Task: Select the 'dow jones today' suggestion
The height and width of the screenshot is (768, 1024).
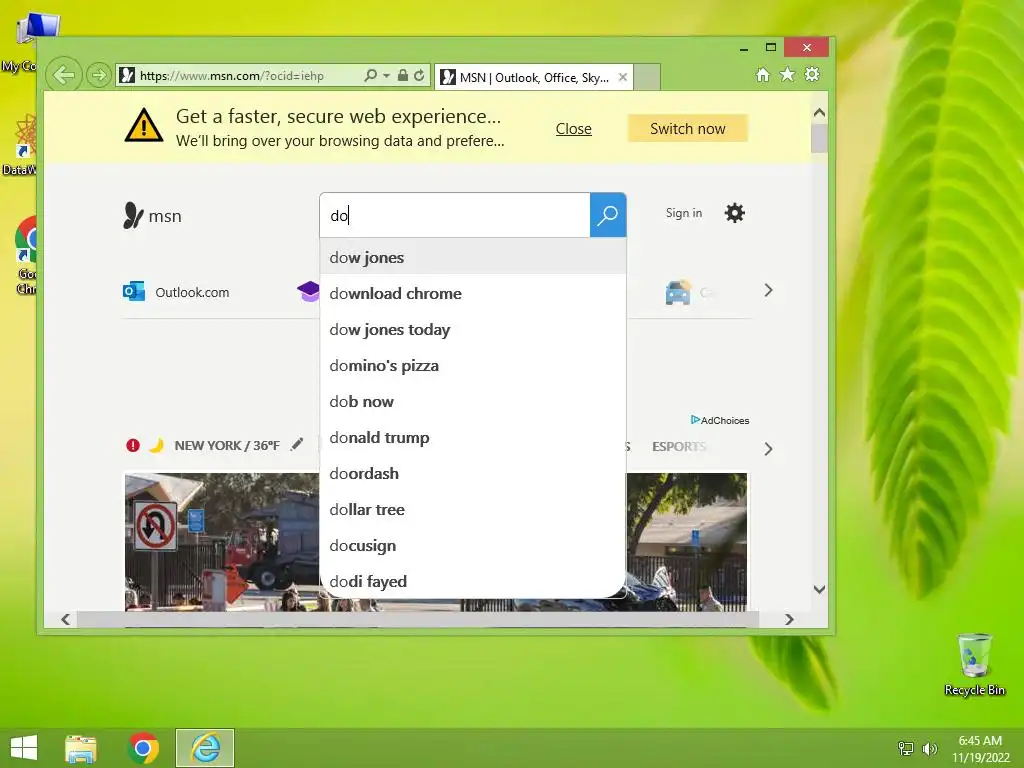Action: (473, 329)
